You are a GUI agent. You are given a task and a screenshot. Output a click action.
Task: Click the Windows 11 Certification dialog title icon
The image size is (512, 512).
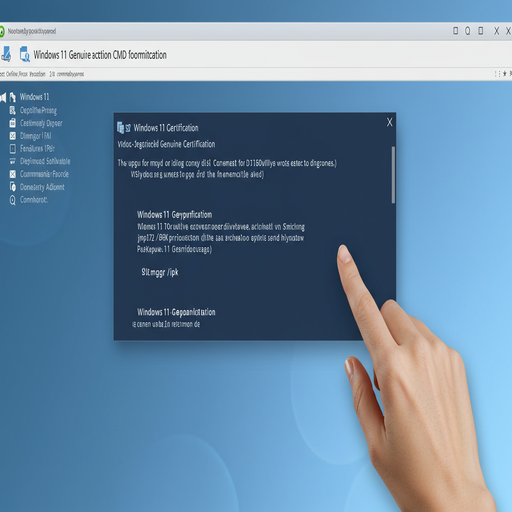(123, 128)
